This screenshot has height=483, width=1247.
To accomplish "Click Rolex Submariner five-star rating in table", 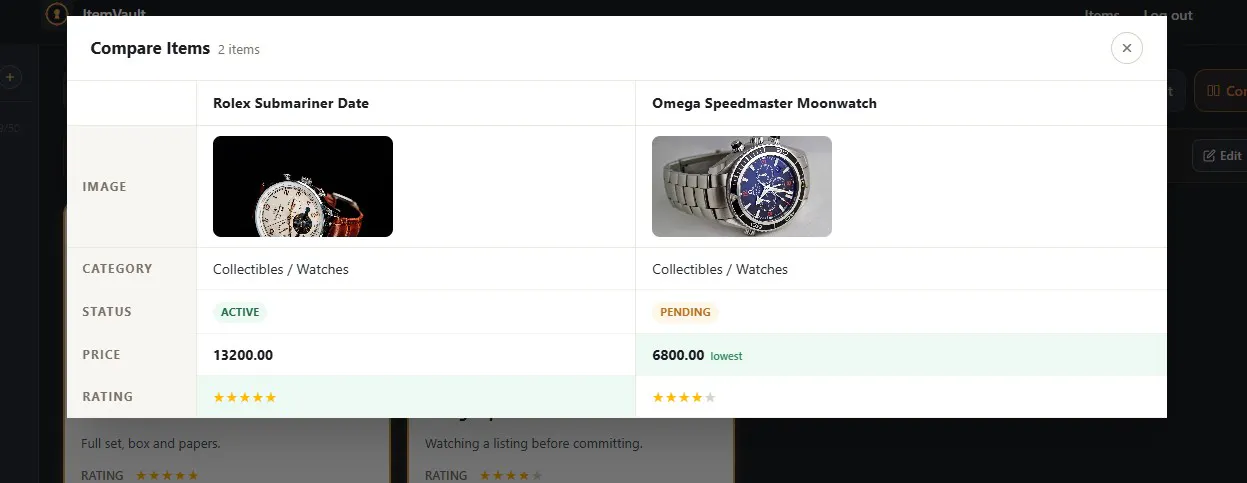I will [245, 397].
